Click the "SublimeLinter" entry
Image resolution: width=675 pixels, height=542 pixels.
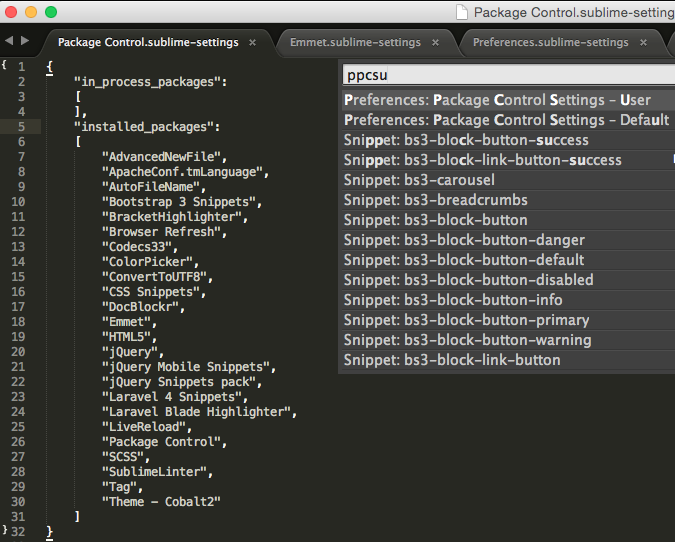pyautogui.click(x=158, y=472)
